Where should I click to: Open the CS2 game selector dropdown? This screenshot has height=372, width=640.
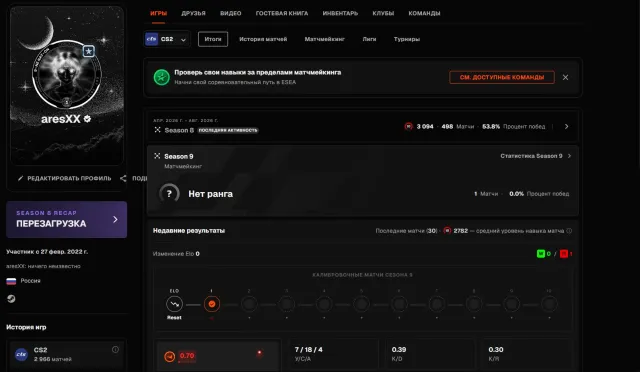point(167,39)
